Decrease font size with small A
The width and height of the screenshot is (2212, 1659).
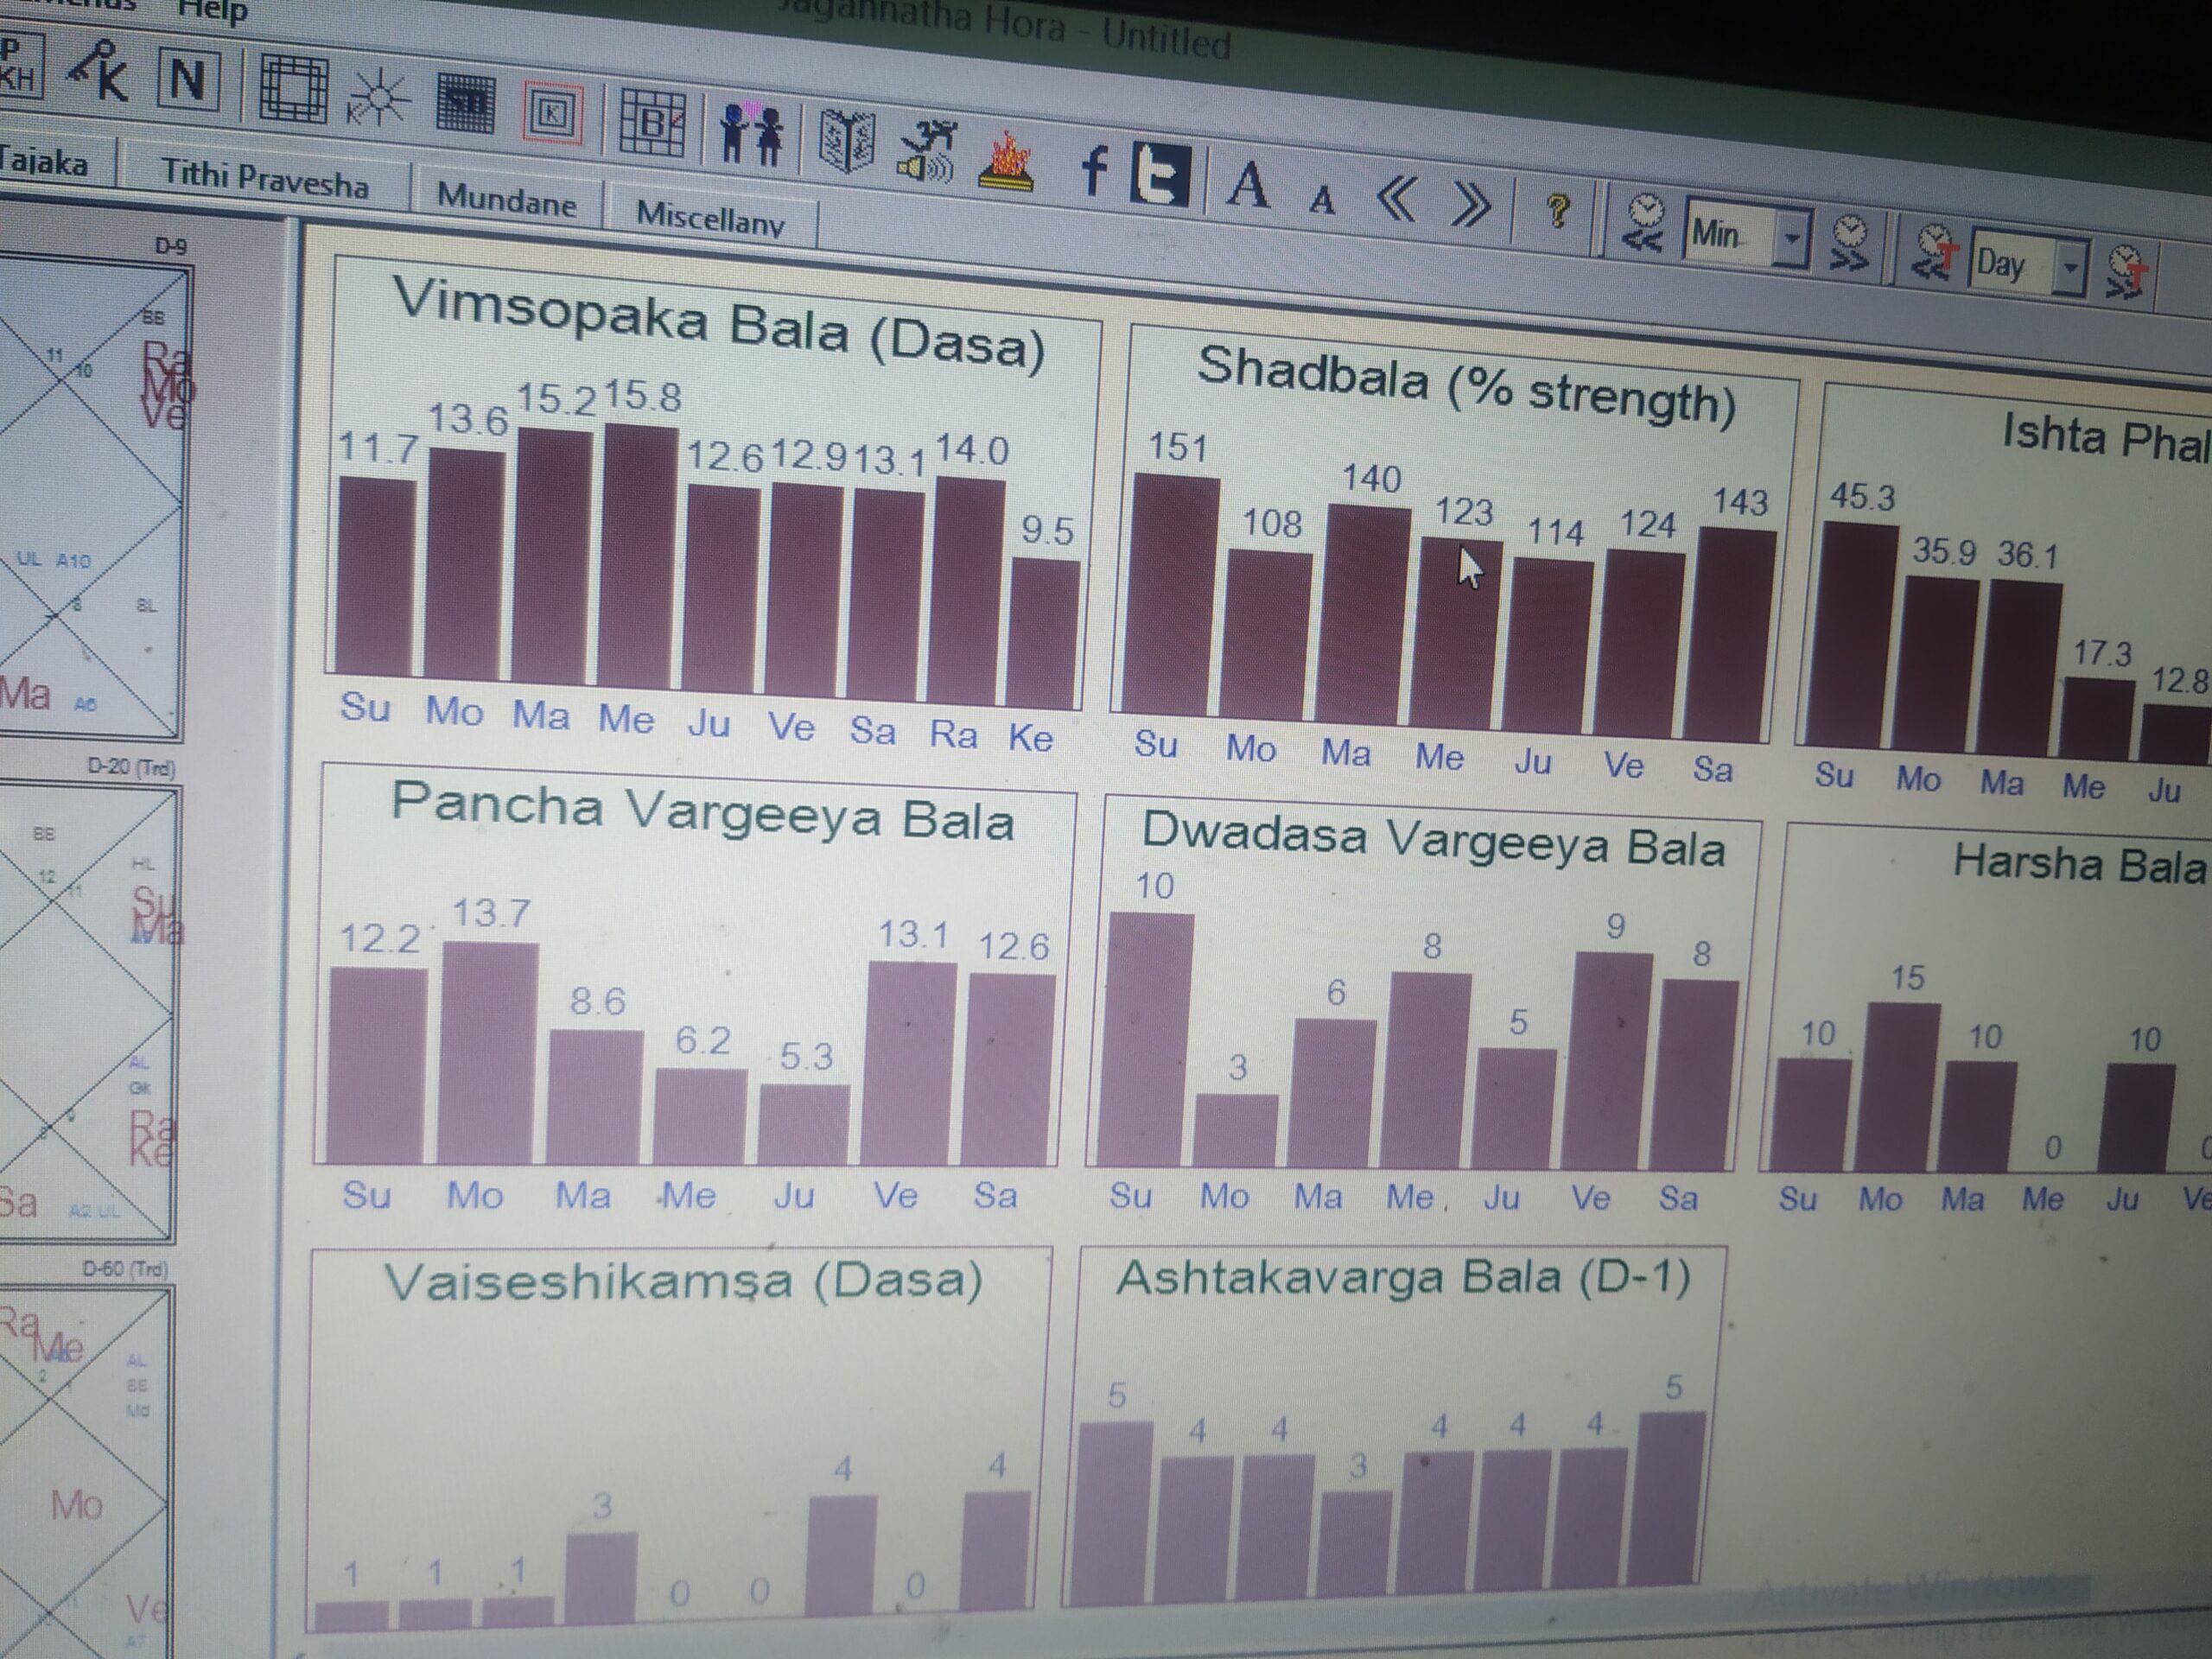[x=1322, y=200]
